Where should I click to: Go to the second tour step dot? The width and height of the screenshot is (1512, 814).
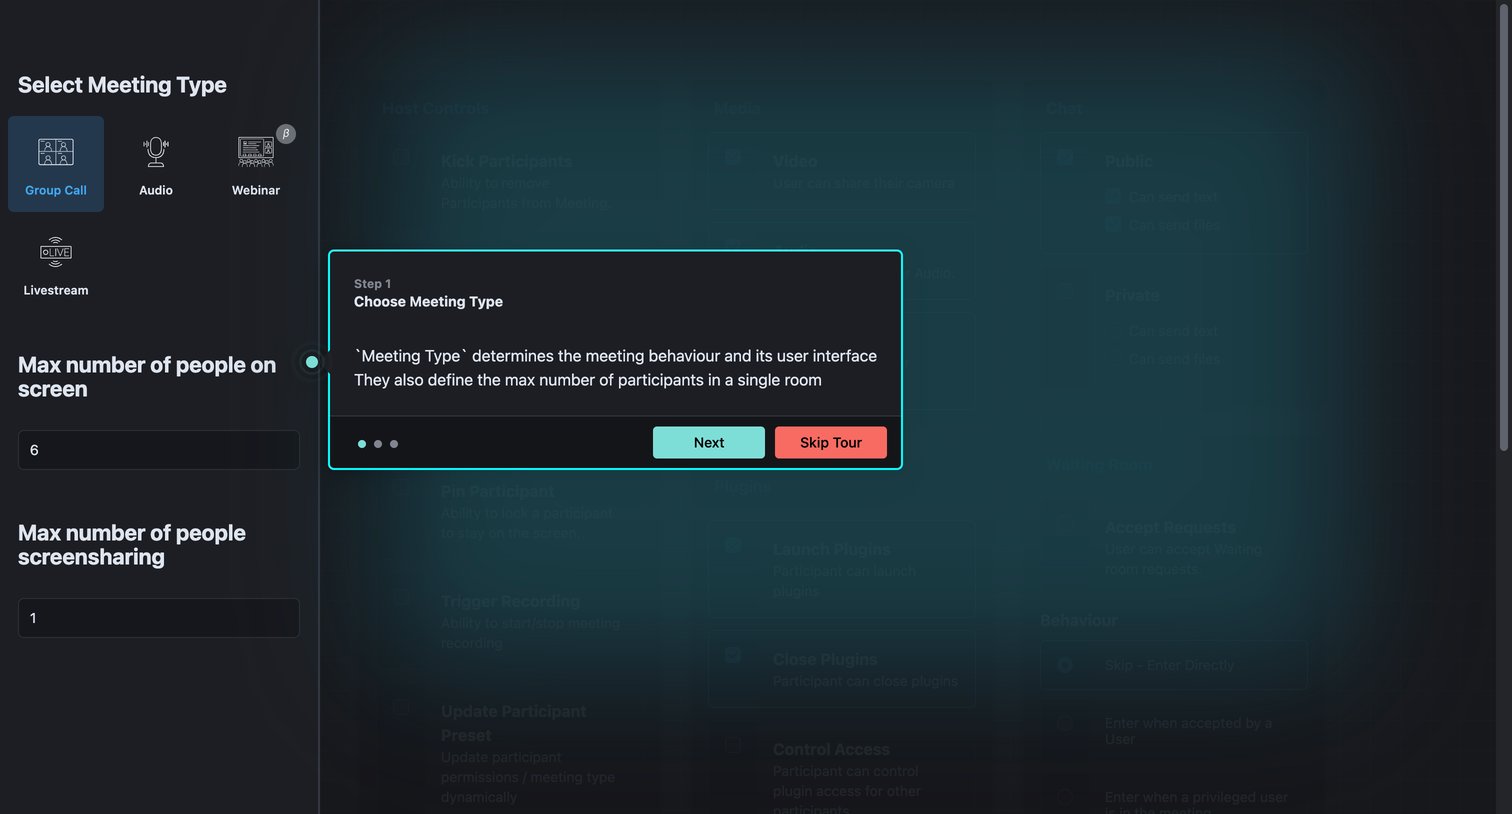click(x=378, y=444)
